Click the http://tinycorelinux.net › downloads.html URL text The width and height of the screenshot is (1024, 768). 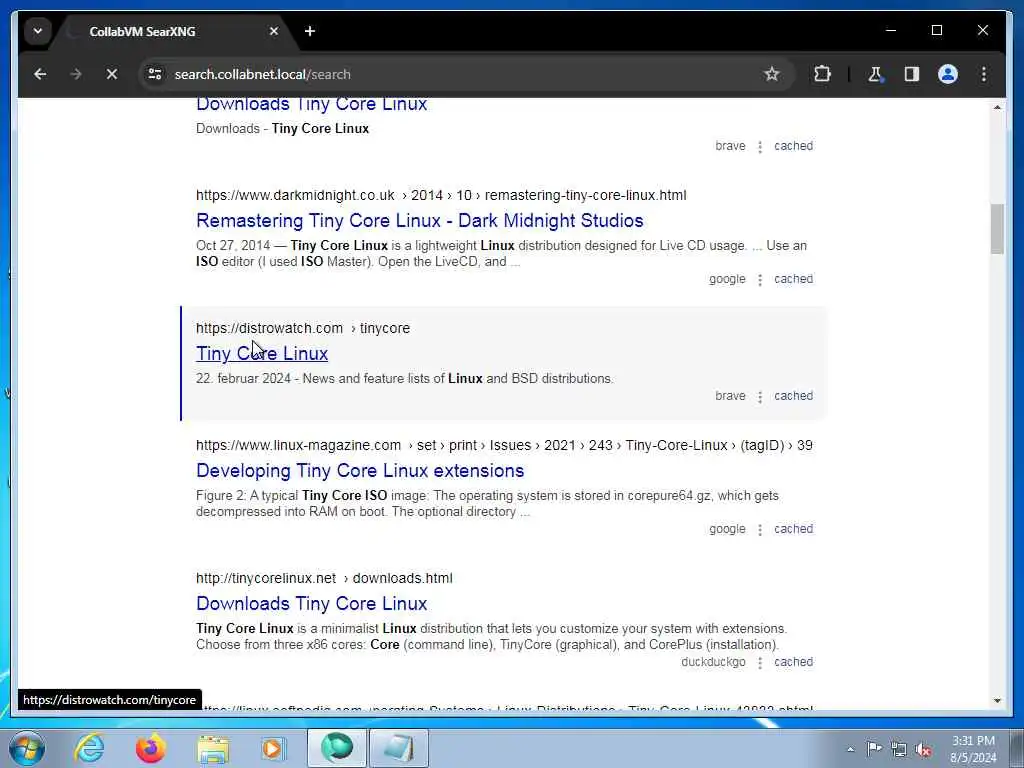point(324,578)
